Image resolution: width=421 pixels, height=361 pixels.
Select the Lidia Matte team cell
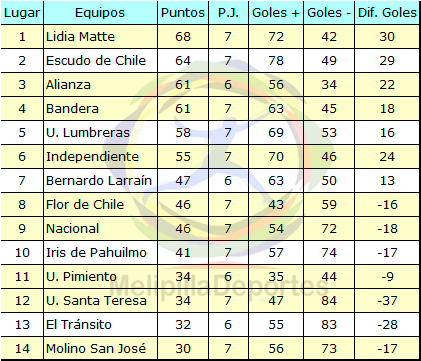click(x=100, y=37)
